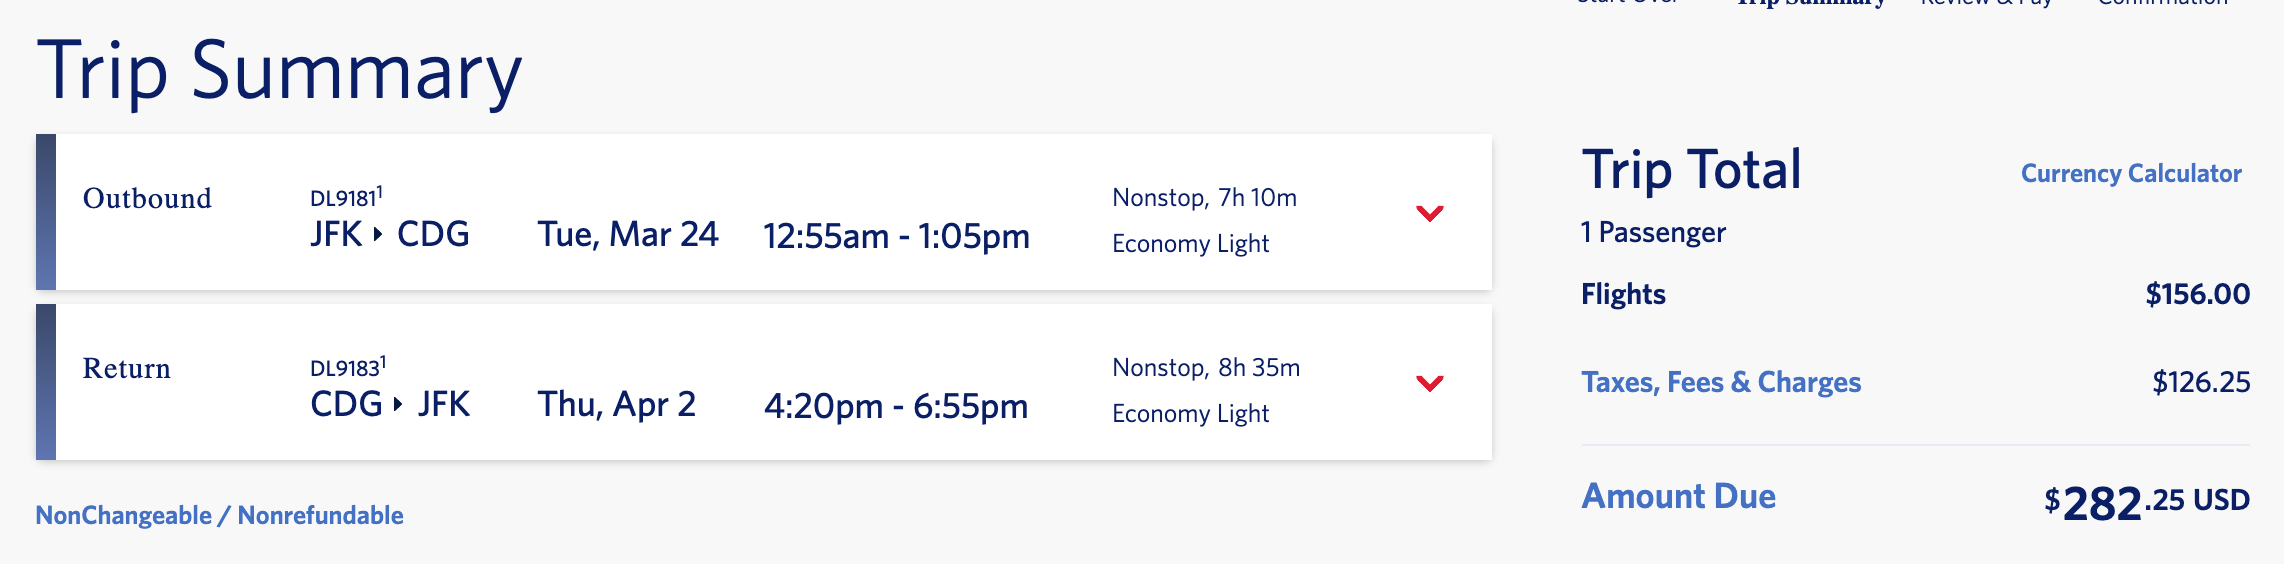This screenshot has height=564, width=2284.
Task: Expand the Outbound flight details chevron
Action: click(x=1429, y=213)
